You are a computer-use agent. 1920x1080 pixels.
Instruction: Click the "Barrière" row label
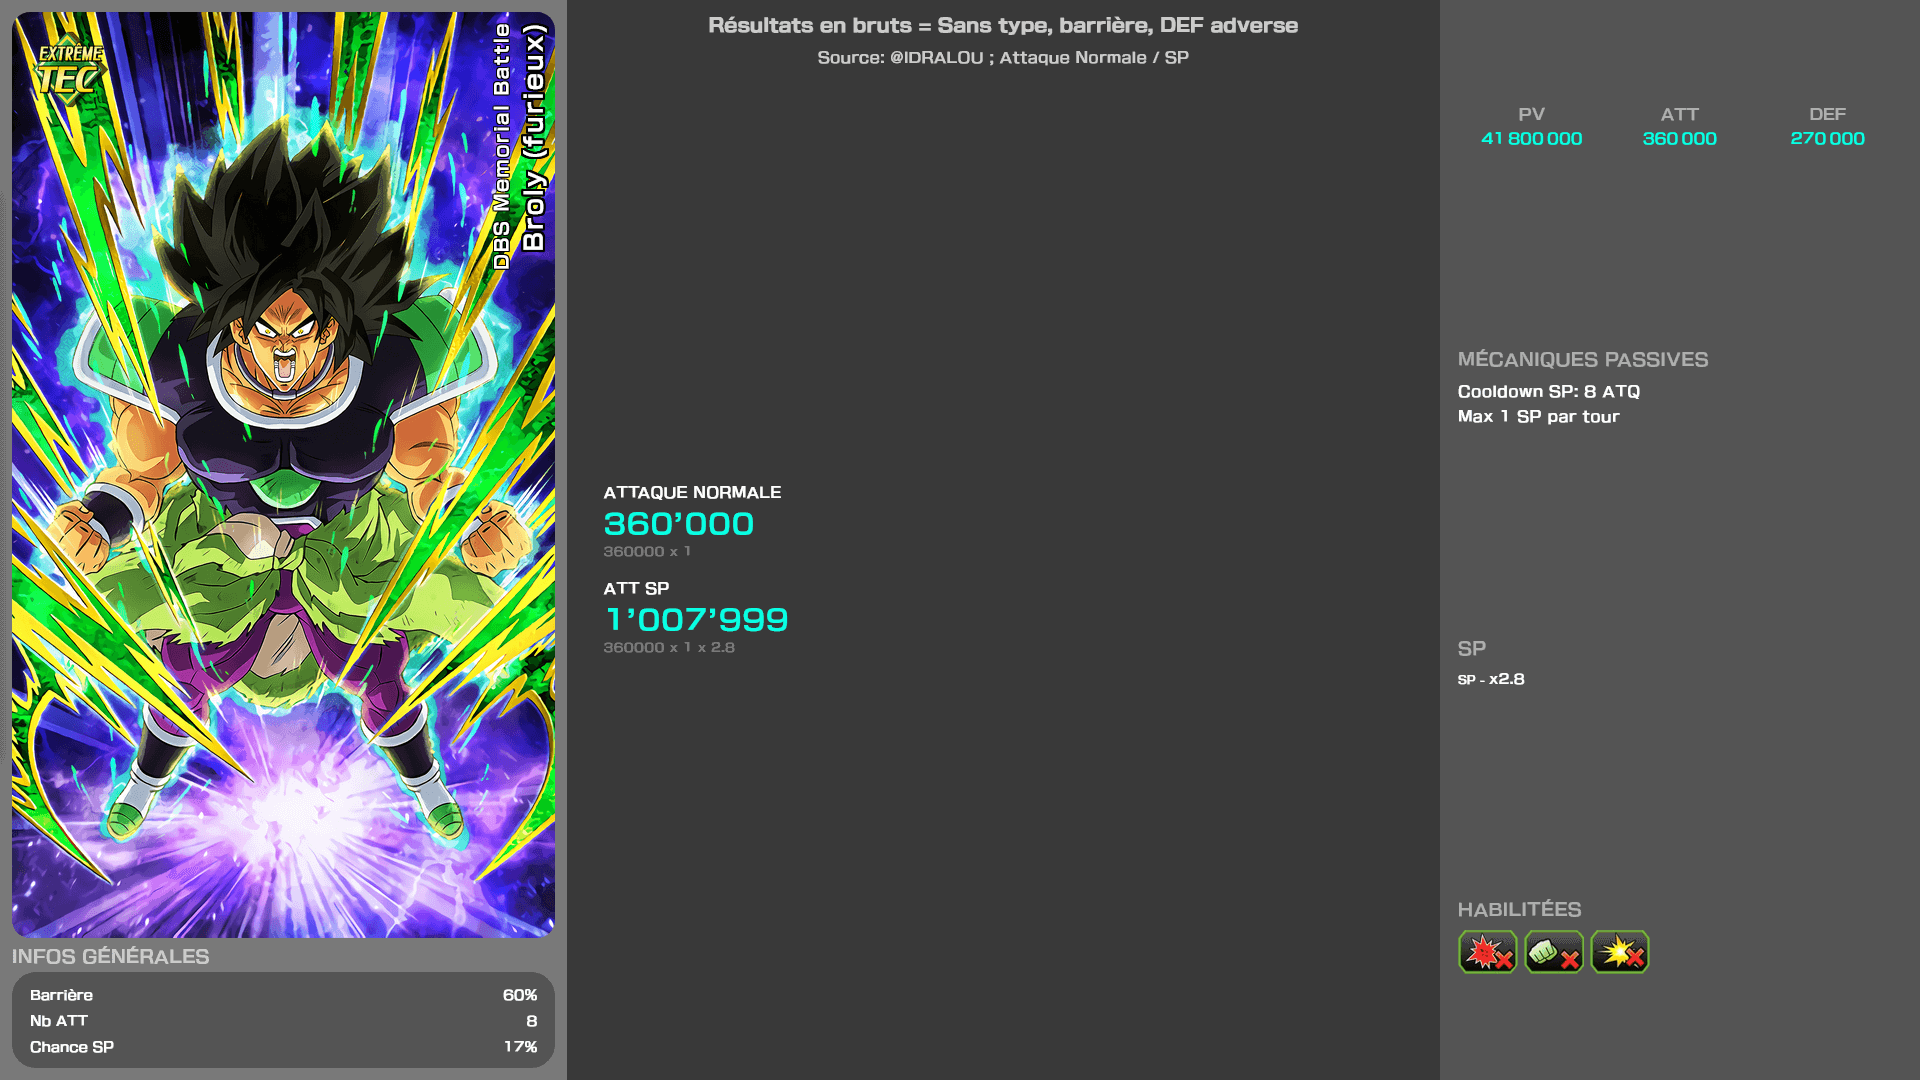click(x=61, y=995)
